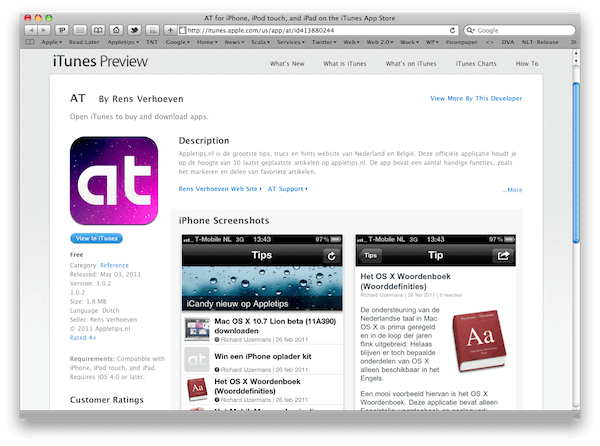Screen dimensions: 600x446
Task: Open the Services bookmarks folder
Action: pyautogui.click(x=291, y=42)
